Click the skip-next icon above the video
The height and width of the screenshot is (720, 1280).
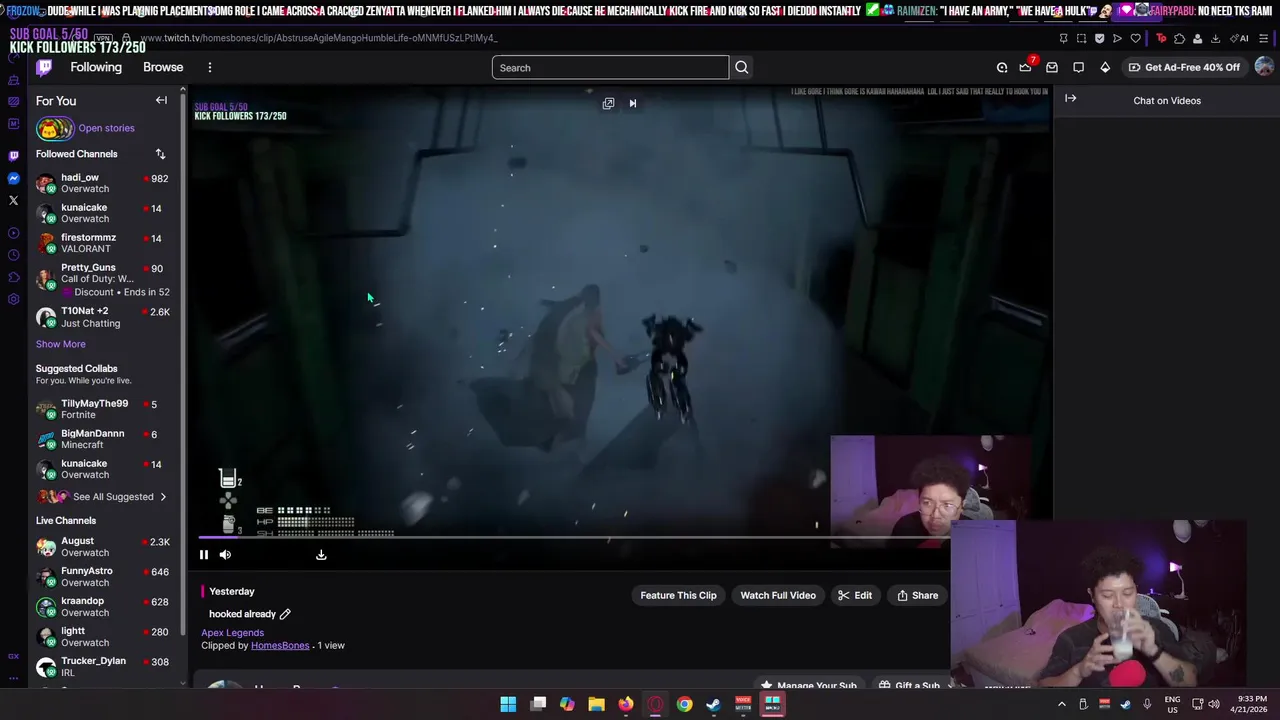[632, 103]
